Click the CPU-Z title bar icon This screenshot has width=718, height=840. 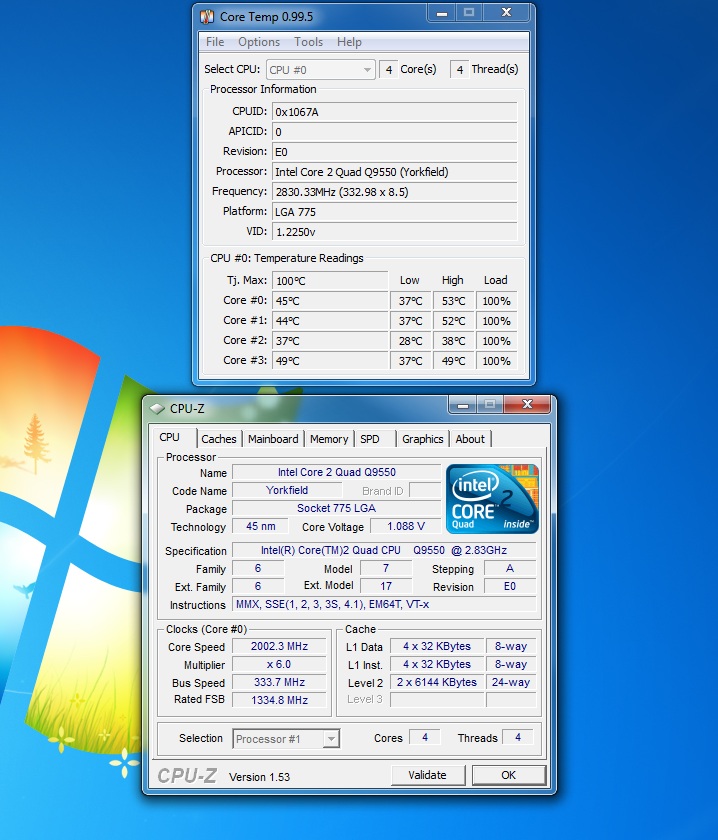pyautogui.click(x=157, y=409)
